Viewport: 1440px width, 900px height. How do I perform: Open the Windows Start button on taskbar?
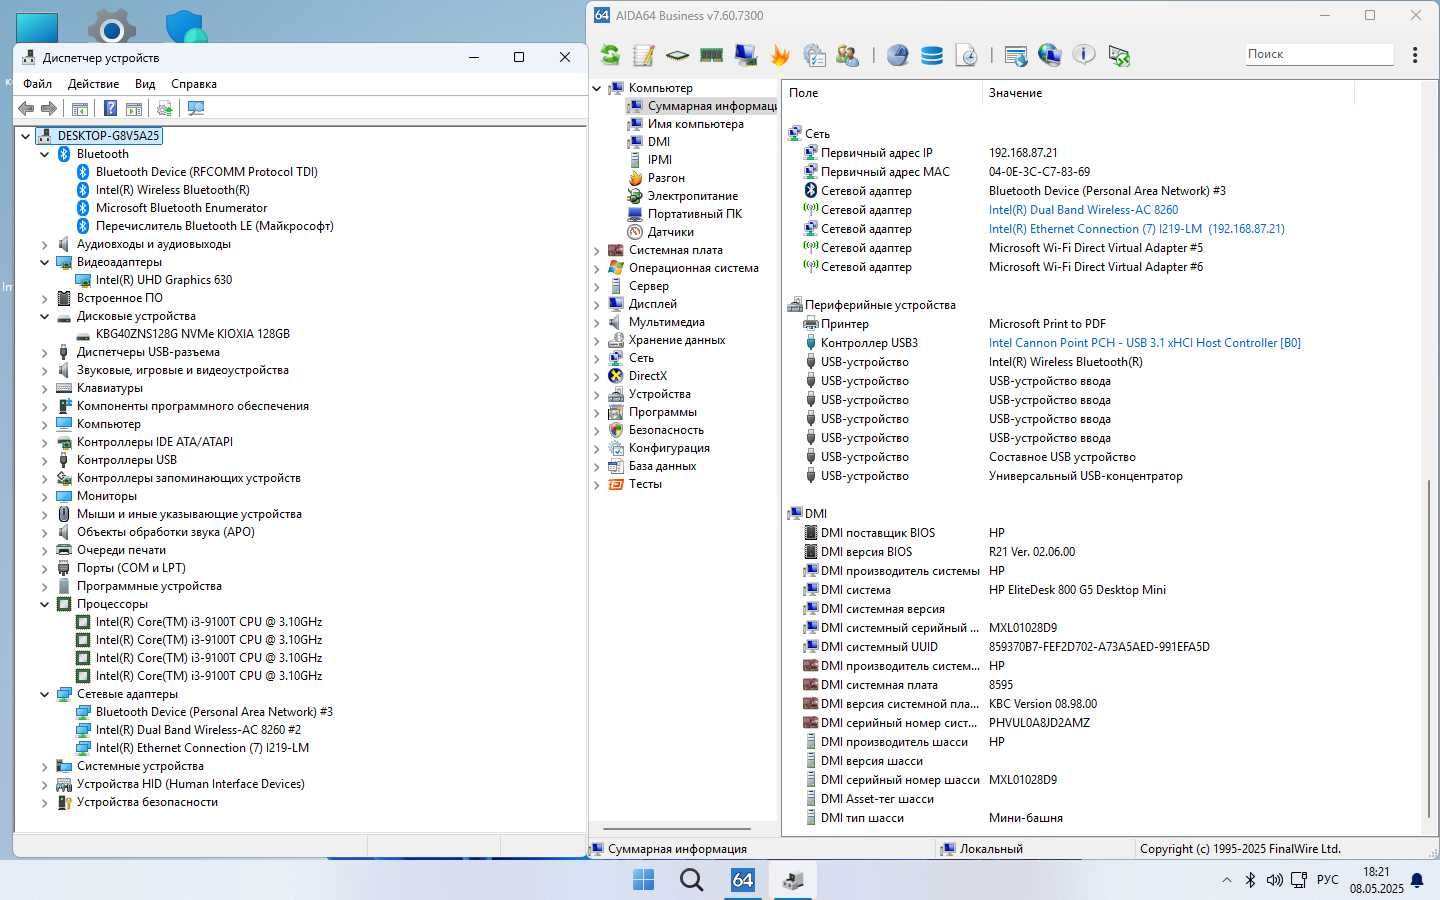[644, 879]
